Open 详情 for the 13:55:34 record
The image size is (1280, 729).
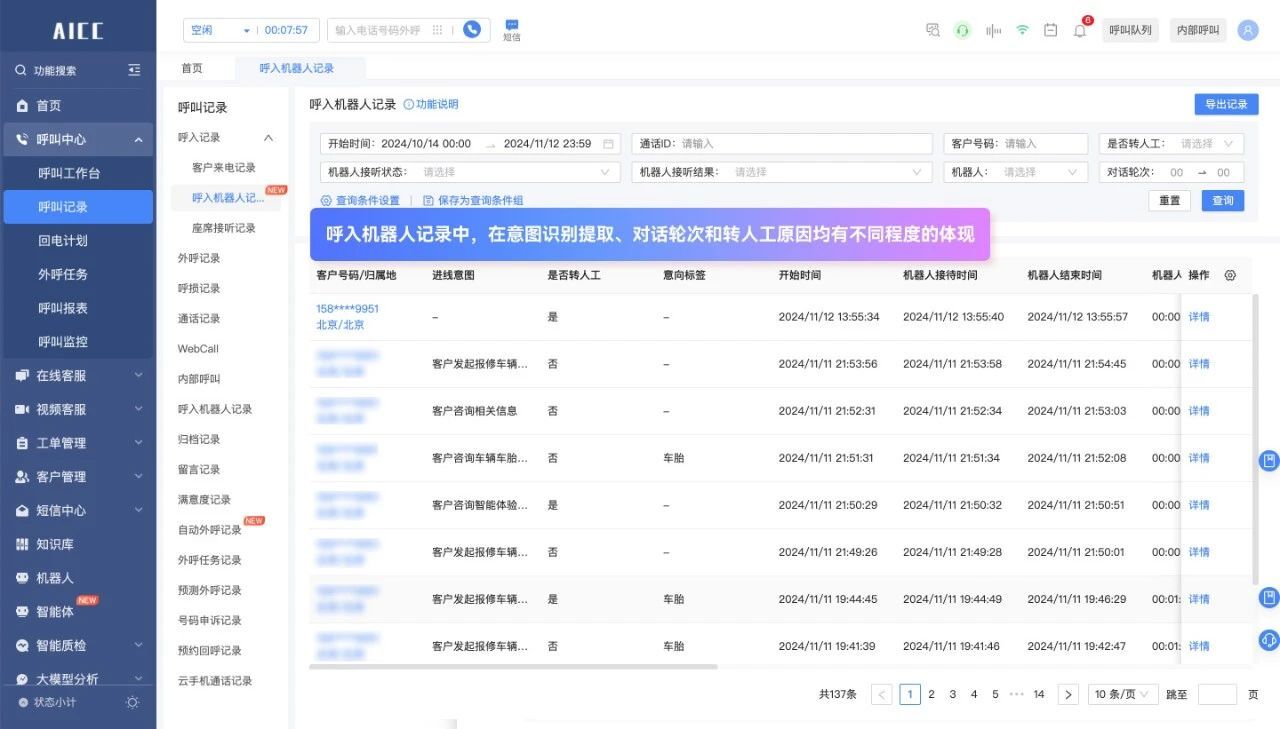[x=1199, y=317]
